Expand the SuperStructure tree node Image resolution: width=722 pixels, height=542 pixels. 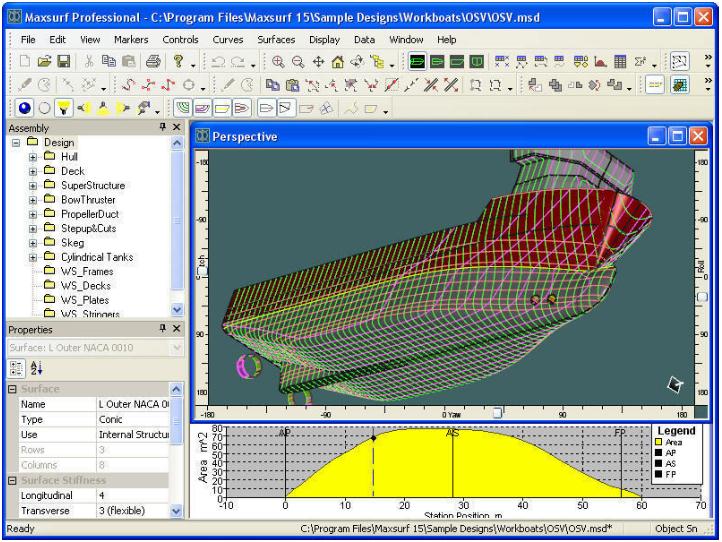coord(32,185)
